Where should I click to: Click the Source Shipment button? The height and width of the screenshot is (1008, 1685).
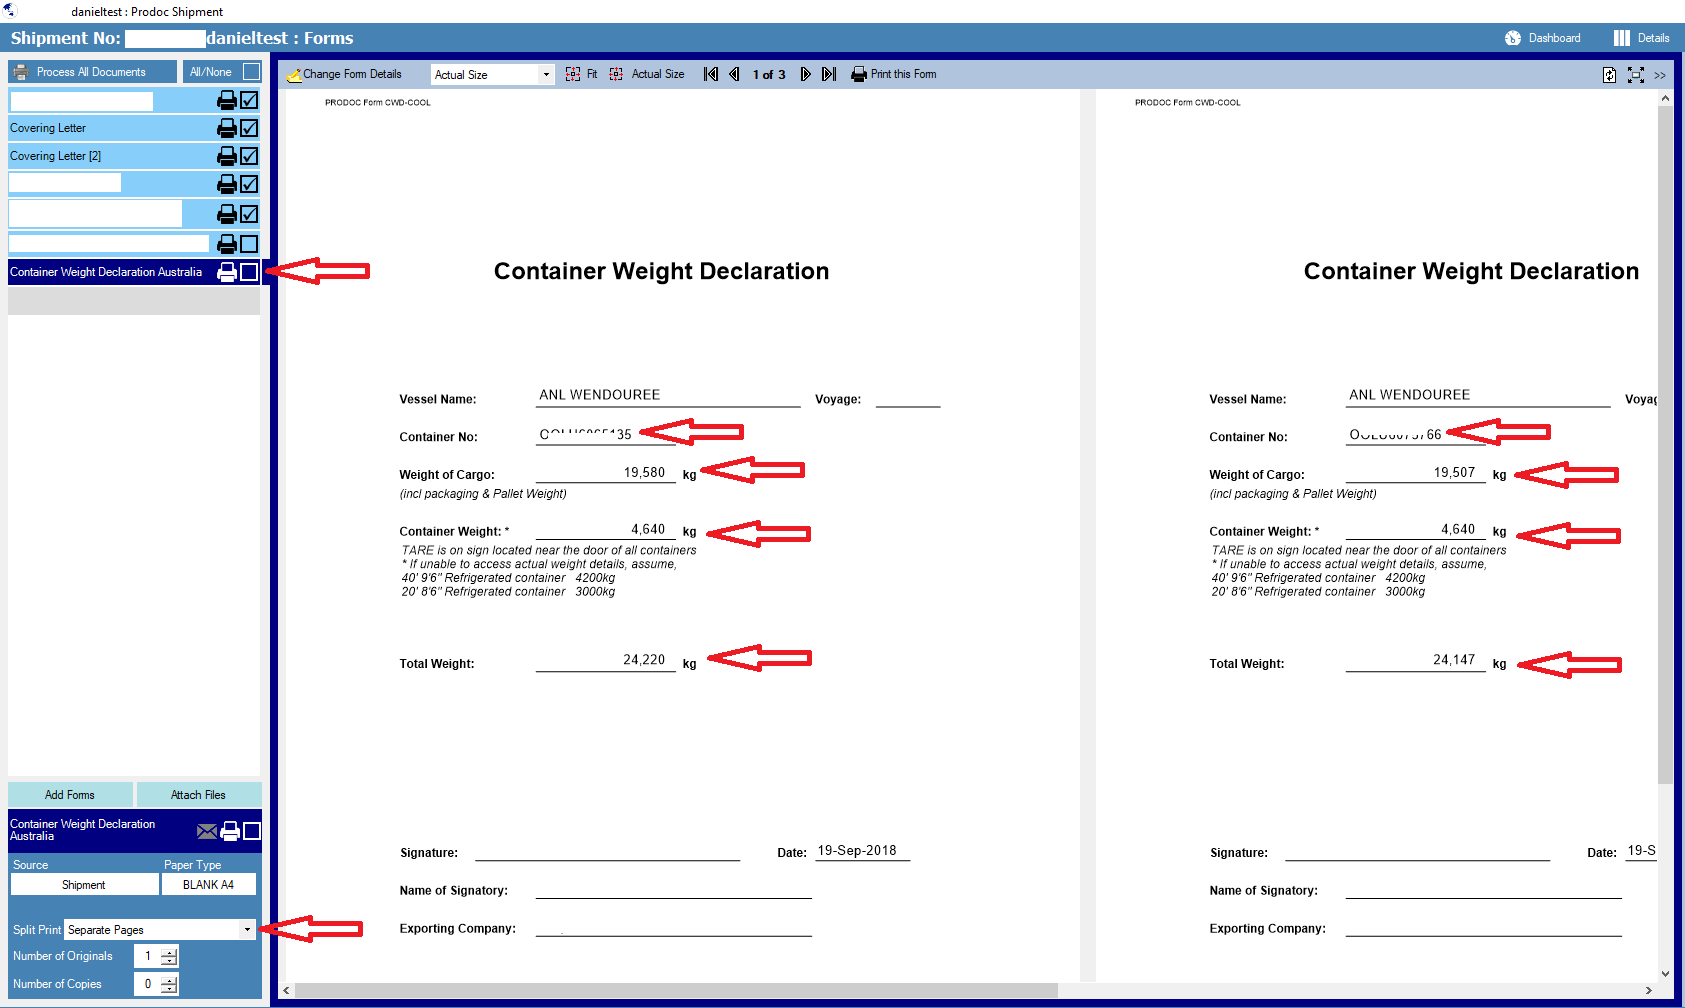pyautogui.click(x=84, y=885)
